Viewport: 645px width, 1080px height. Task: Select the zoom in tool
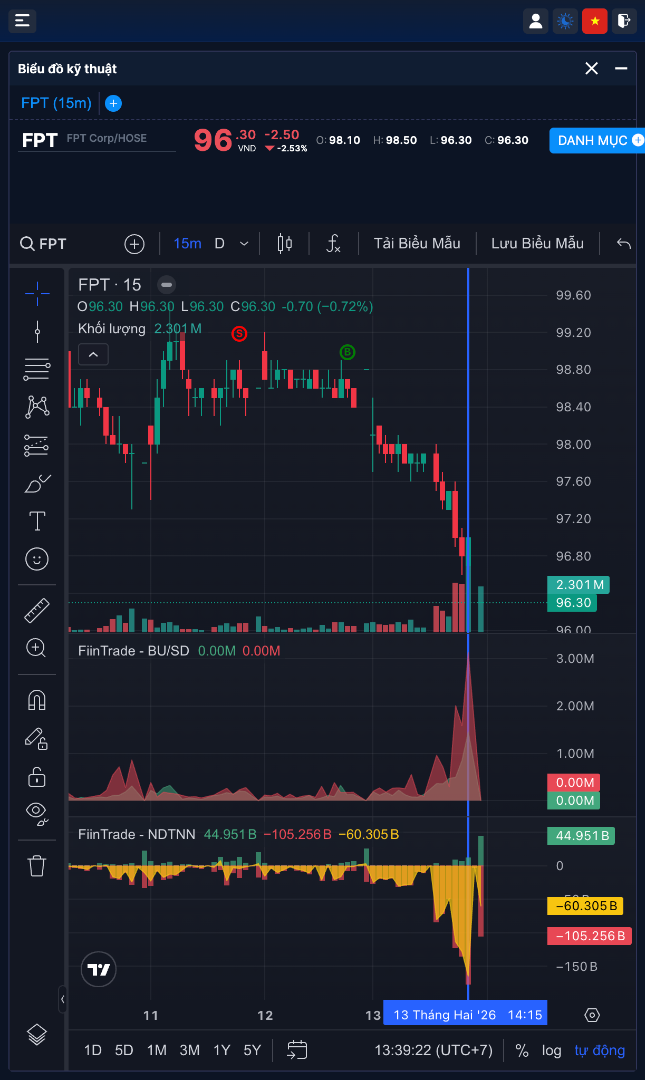(36, 648)
